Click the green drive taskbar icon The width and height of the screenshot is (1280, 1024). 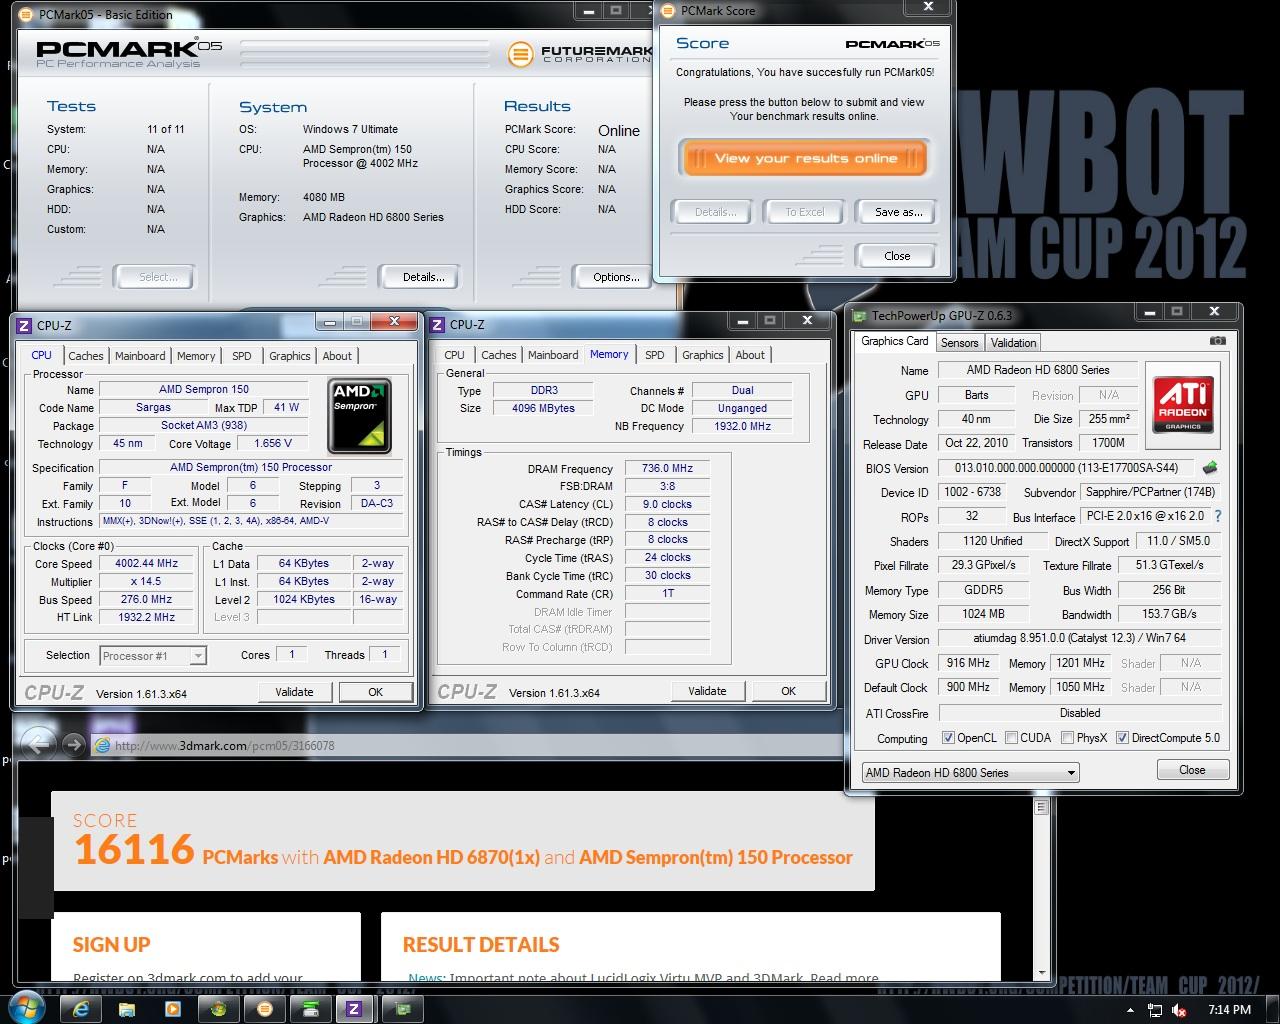point(311,1009)
